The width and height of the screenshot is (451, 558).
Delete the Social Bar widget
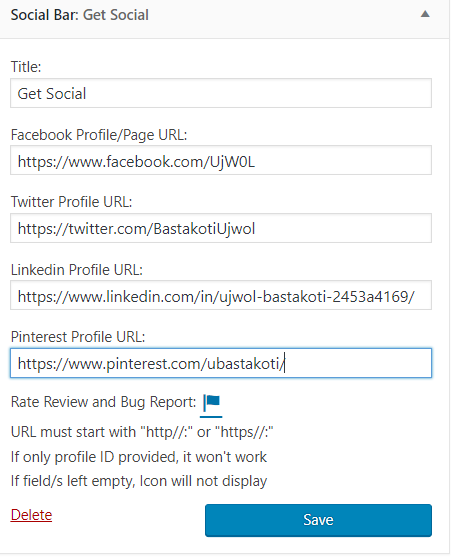(31, 515)
